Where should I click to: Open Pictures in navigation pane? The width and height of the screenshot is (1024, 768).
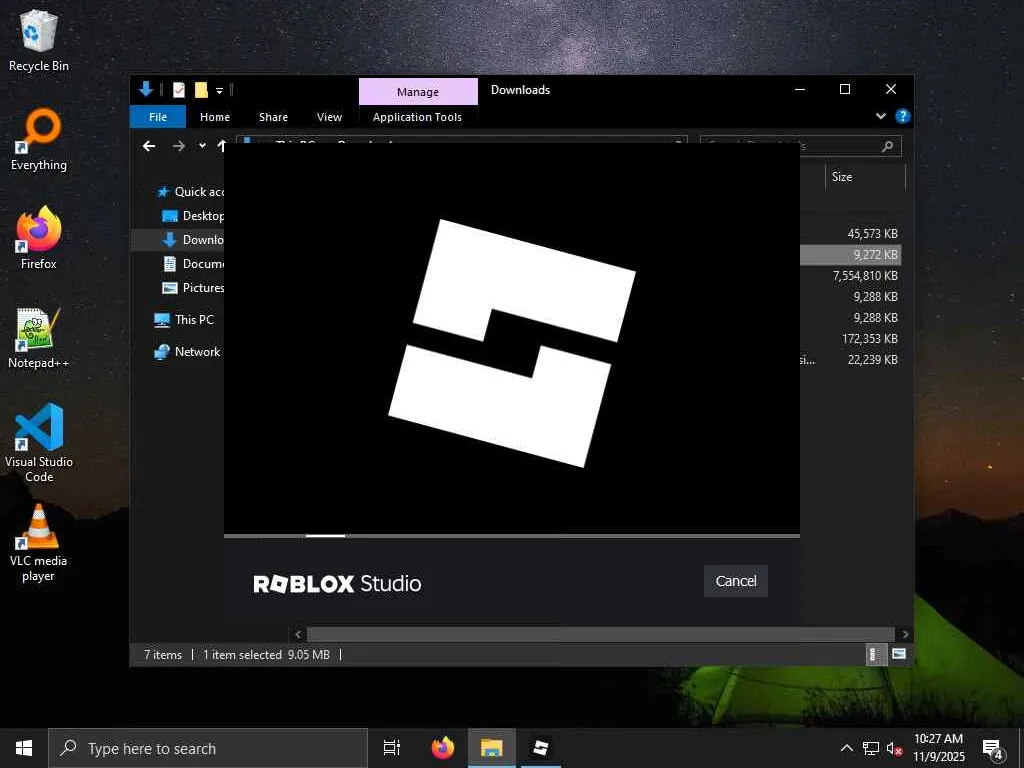pos(193,288)
